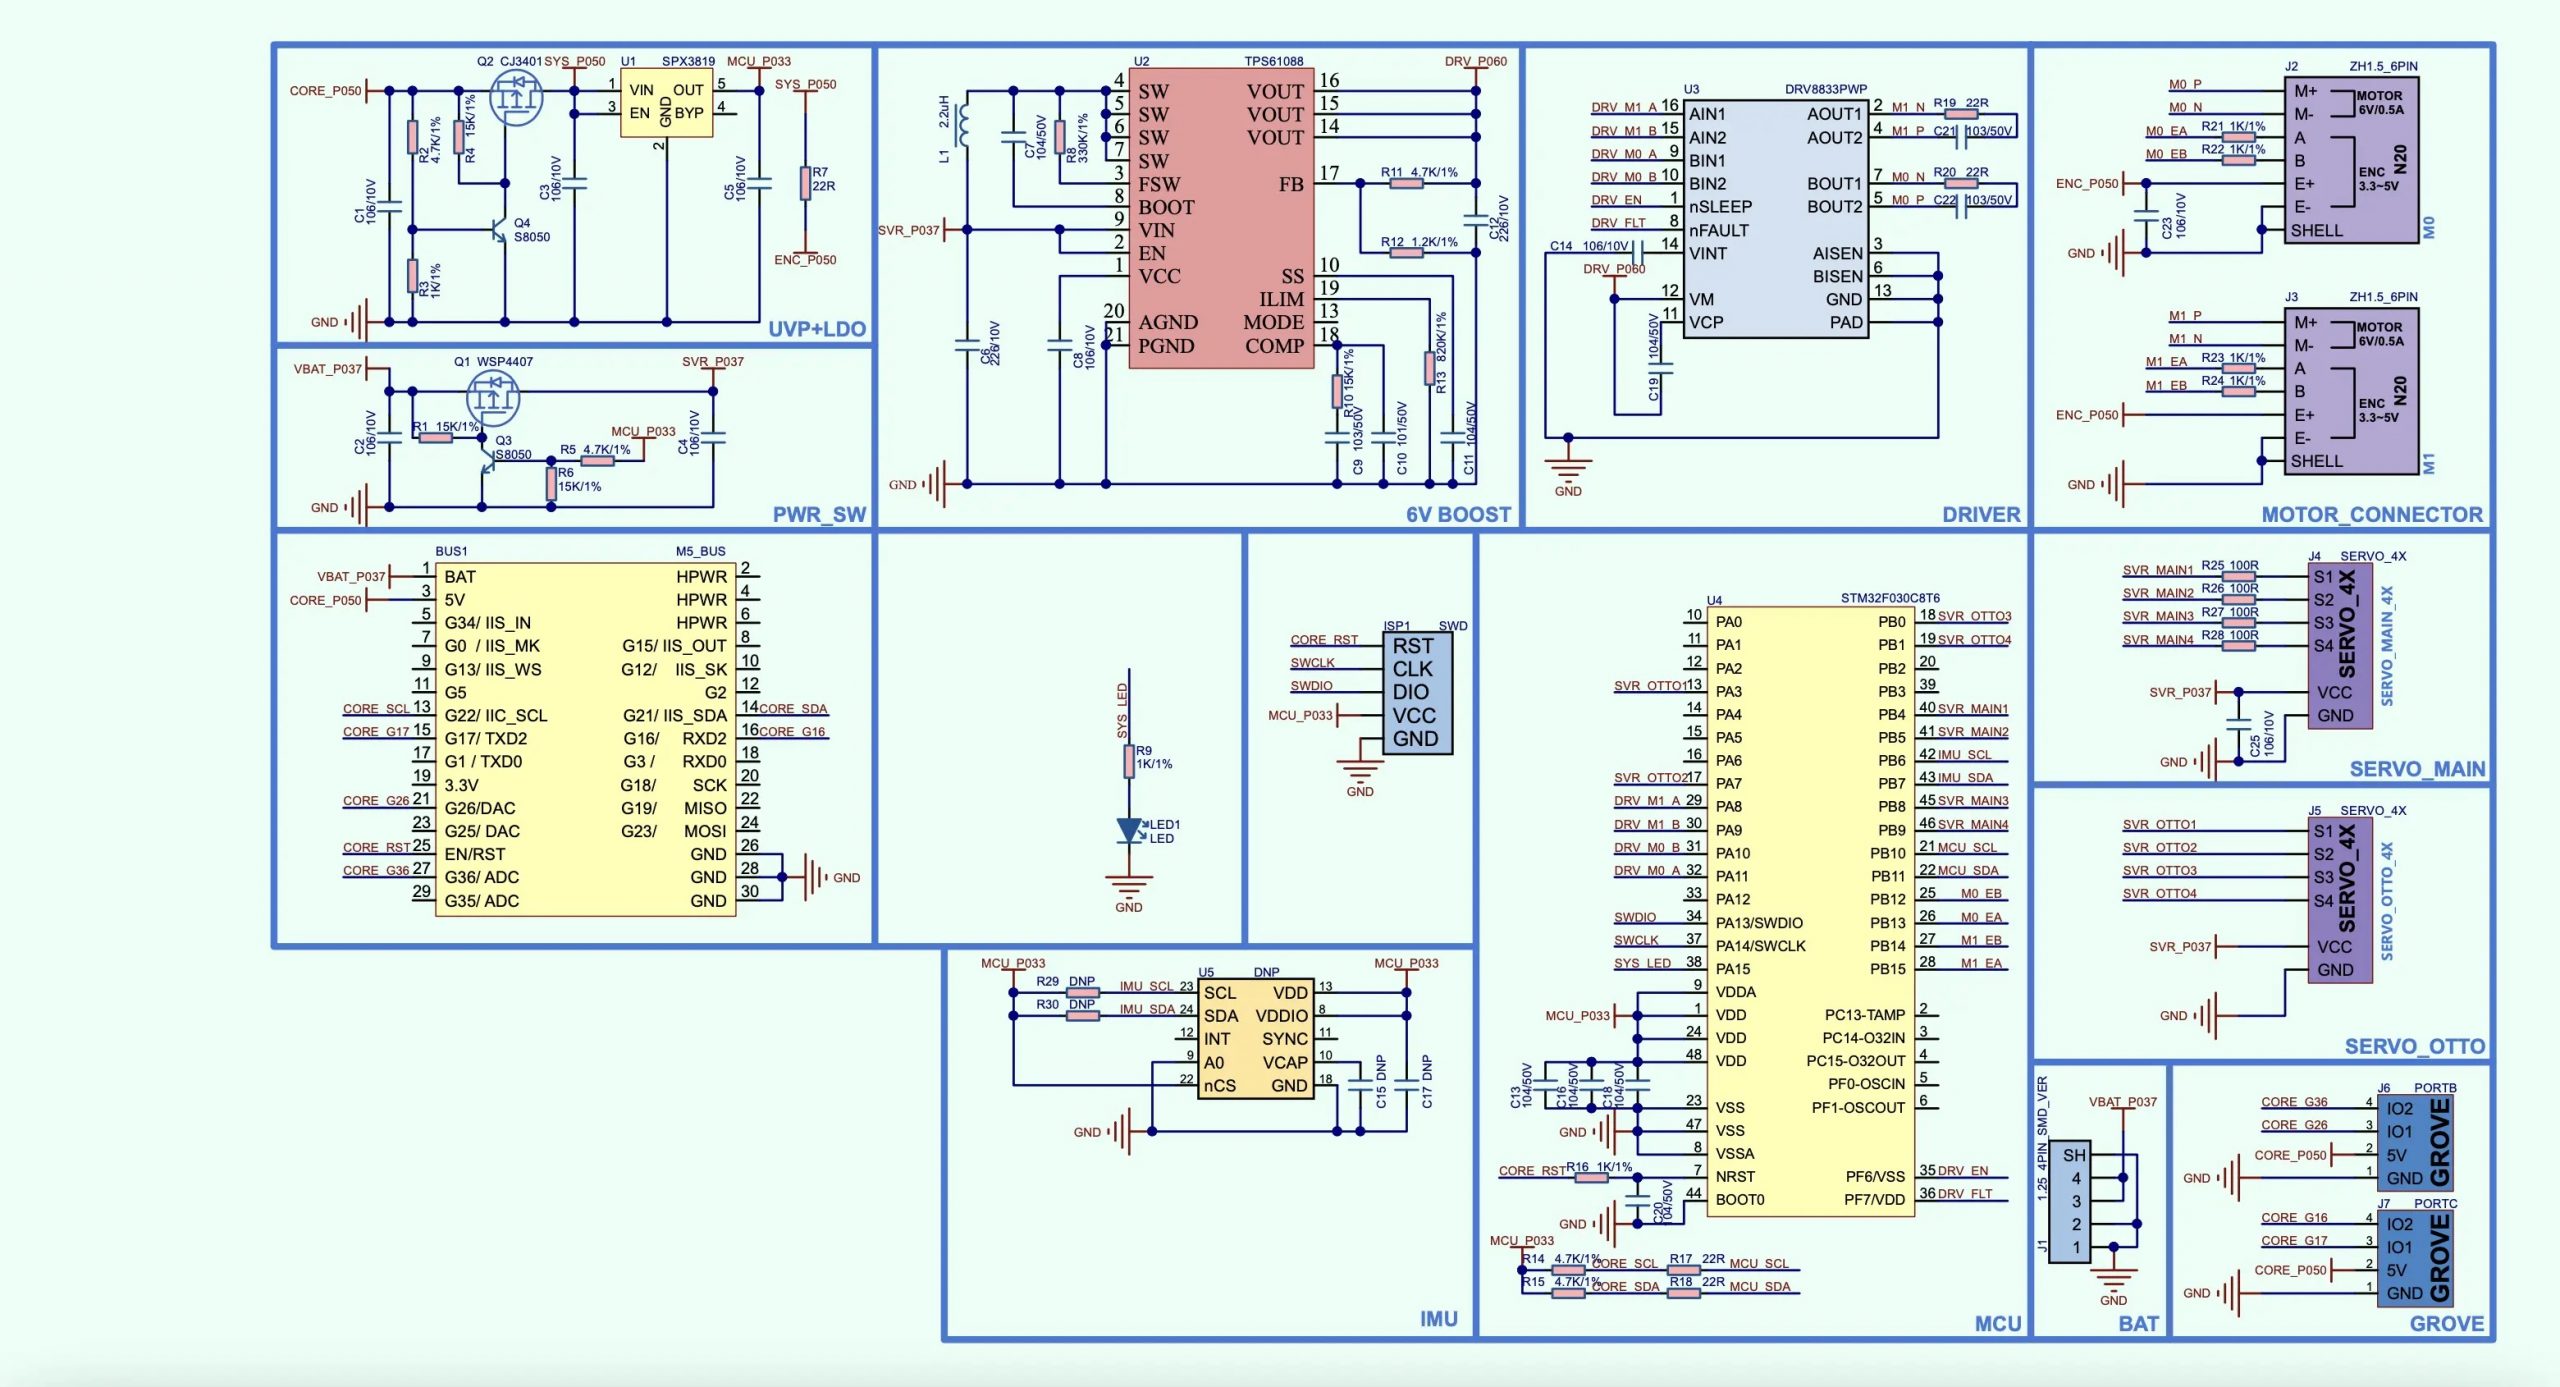Select the SVR_MAIN1 net label at J4
Screen dimensions: 2560x1387
(x=2158, y=570)
